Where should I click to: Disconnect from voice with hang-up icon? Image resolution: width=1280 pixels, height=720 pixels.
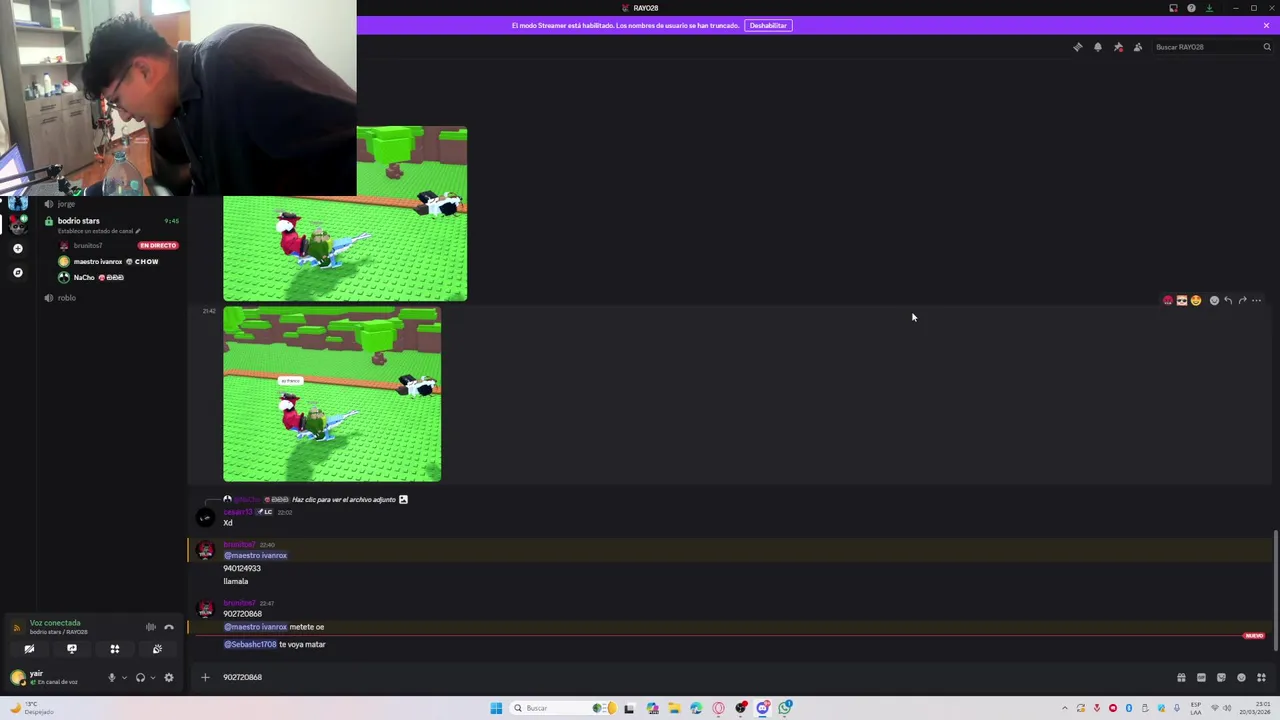coord(169,627)
